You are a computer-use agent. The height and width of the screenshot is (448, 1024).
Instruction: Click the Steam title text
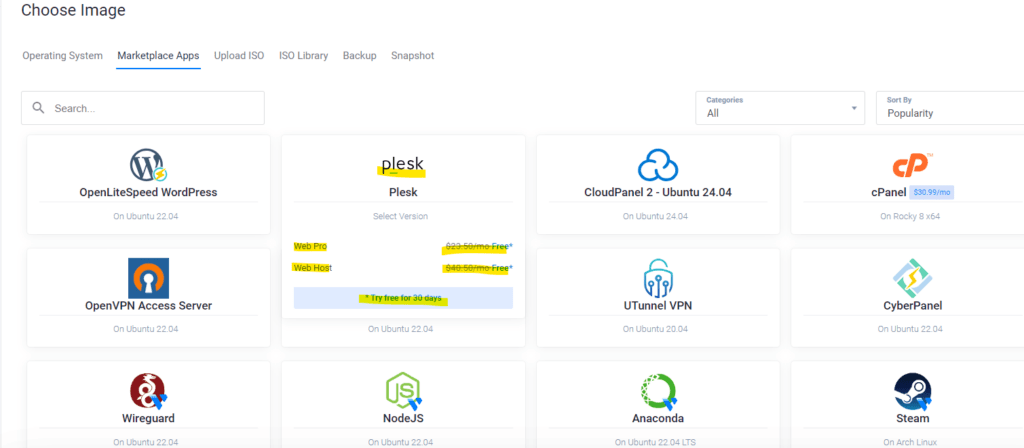[x=912, y=418]
